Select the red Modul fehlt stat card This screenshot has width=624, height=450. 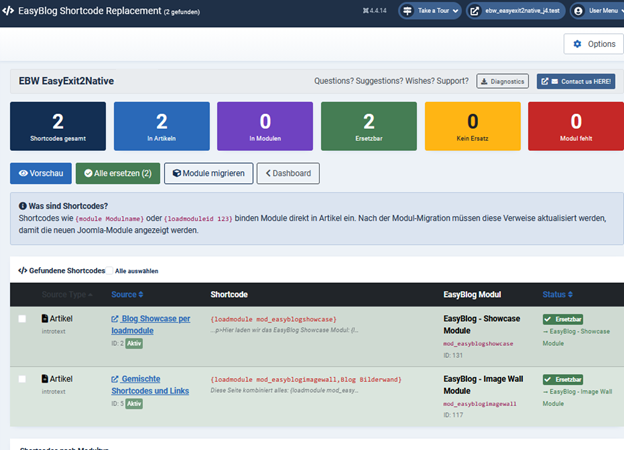576,126
